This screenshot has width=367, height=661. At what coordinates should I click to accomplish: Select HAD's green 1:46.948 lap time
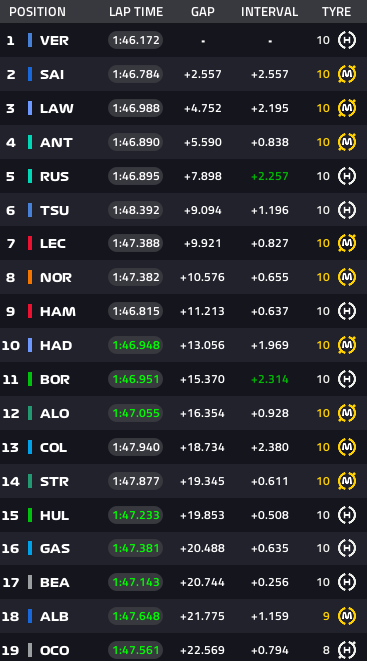136,345
